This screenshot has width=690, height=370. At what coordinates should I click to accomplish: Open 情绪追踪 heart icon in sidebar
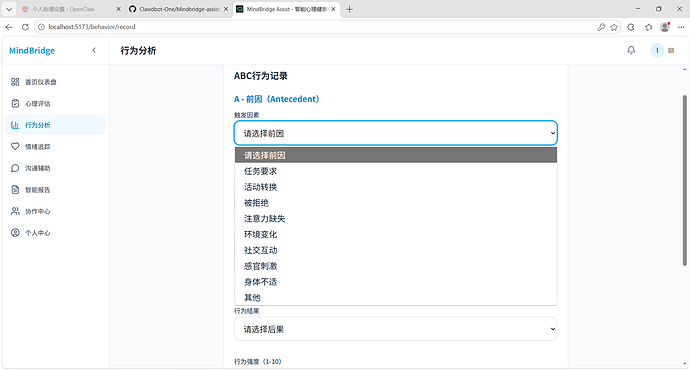(15, 147)
